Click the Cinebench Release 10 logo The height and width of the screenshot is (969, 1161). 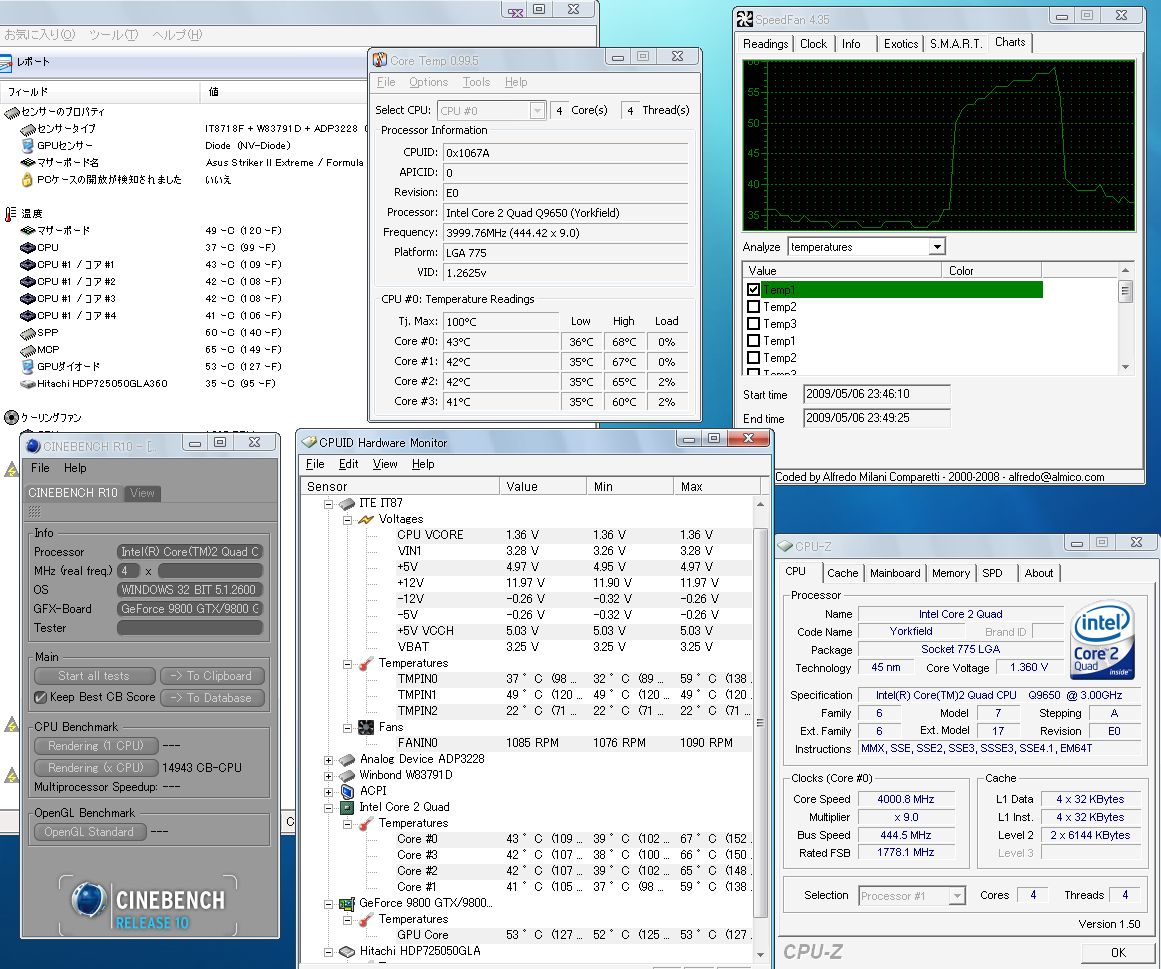coord(149,903)
